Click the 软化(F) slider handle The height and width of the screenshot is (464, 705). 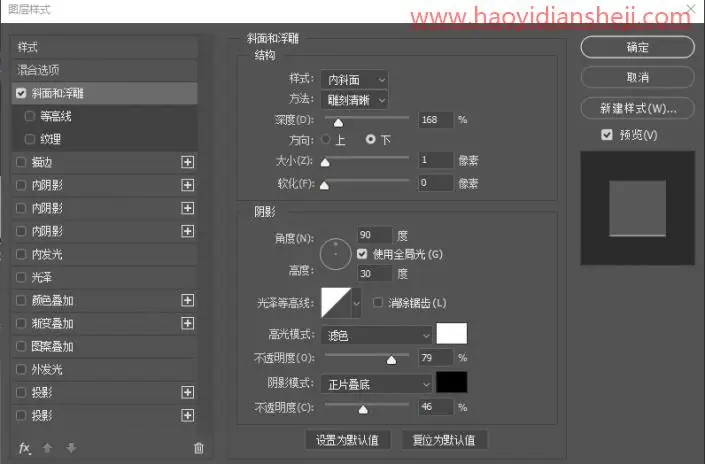coord(324,185)
